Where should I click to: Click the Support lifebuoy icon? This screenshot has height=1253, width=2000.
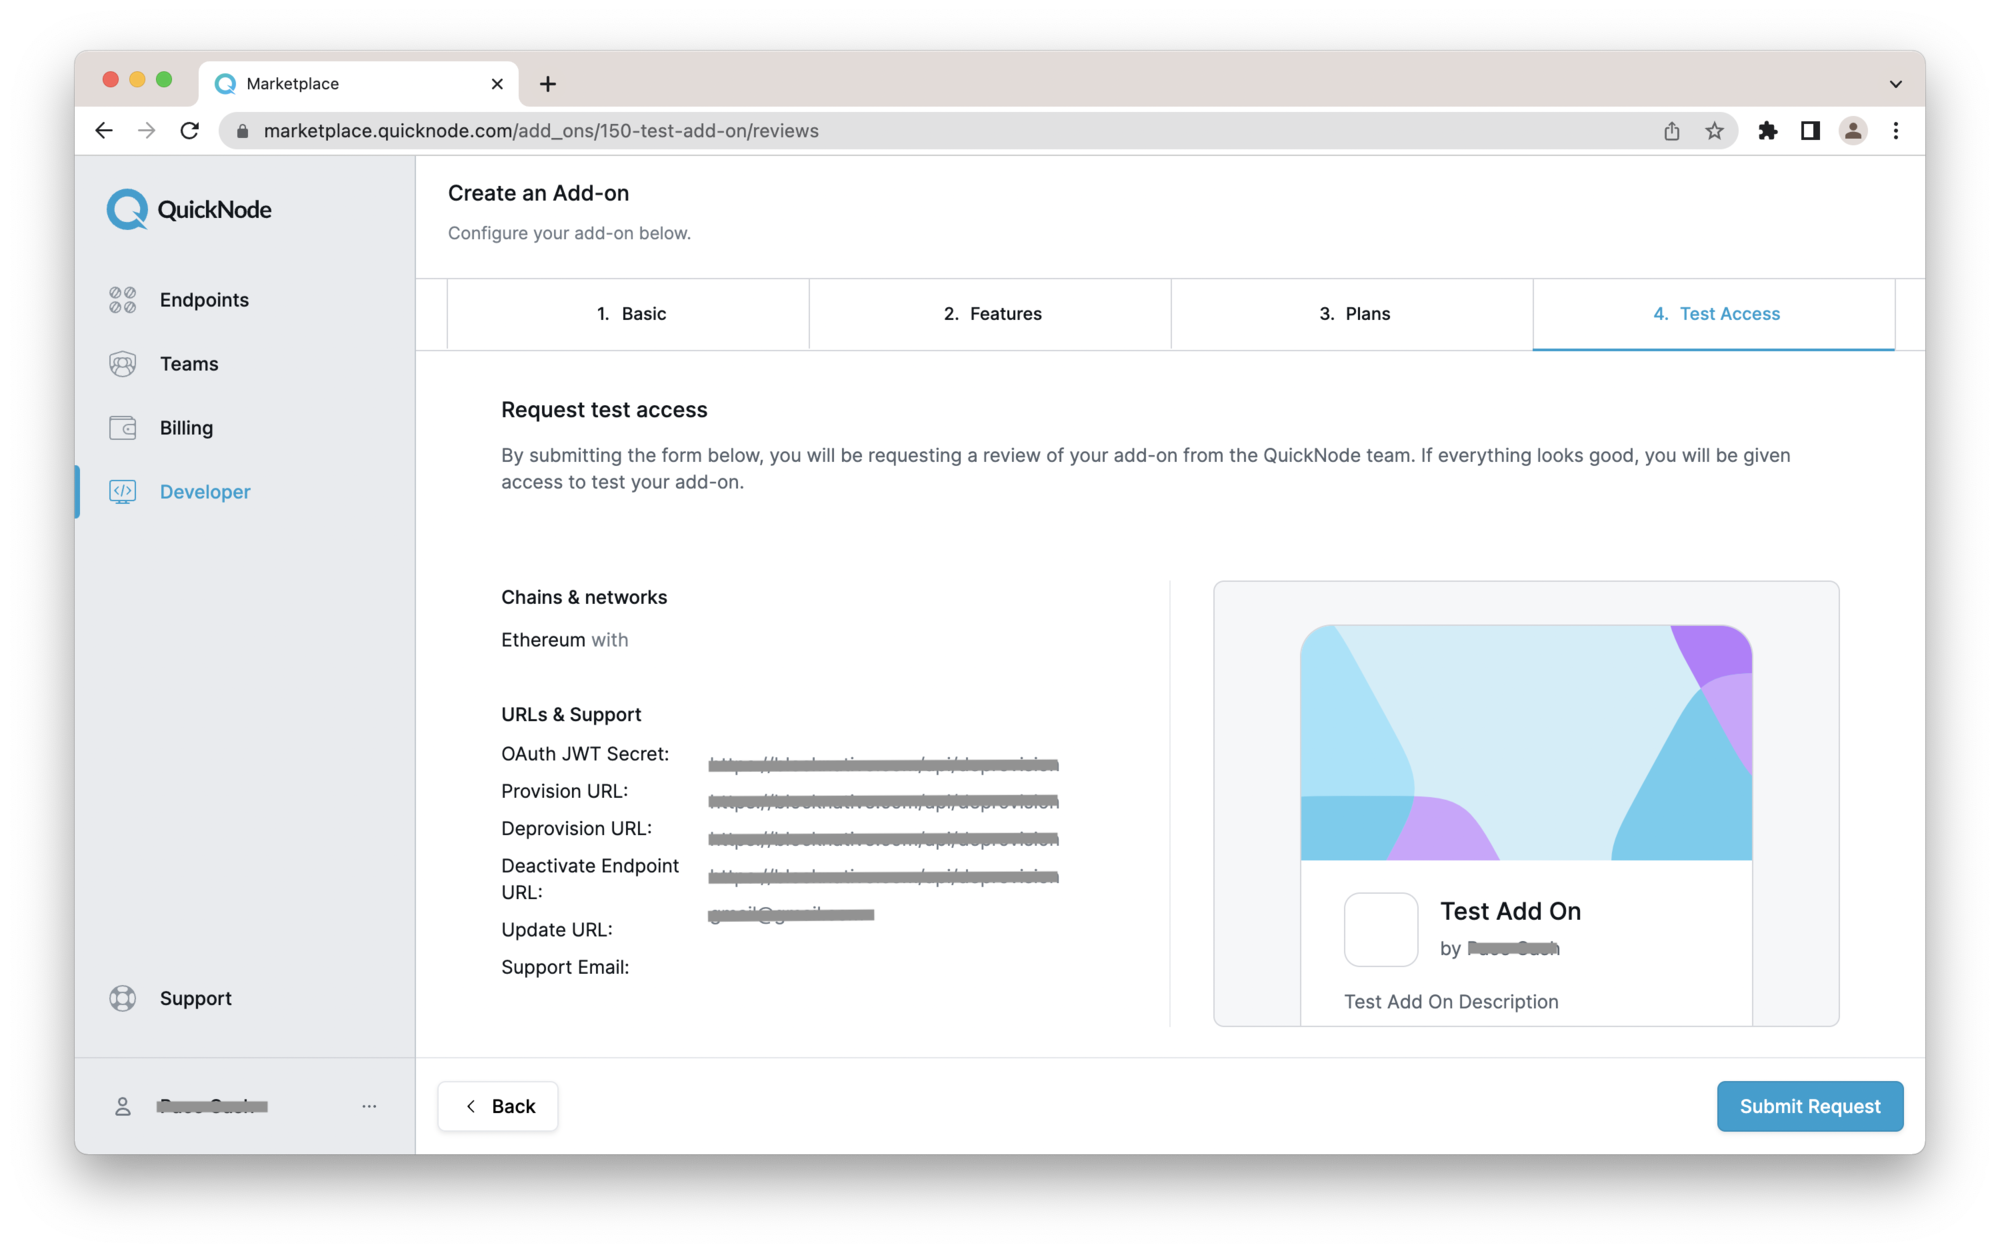click(122, 998)
